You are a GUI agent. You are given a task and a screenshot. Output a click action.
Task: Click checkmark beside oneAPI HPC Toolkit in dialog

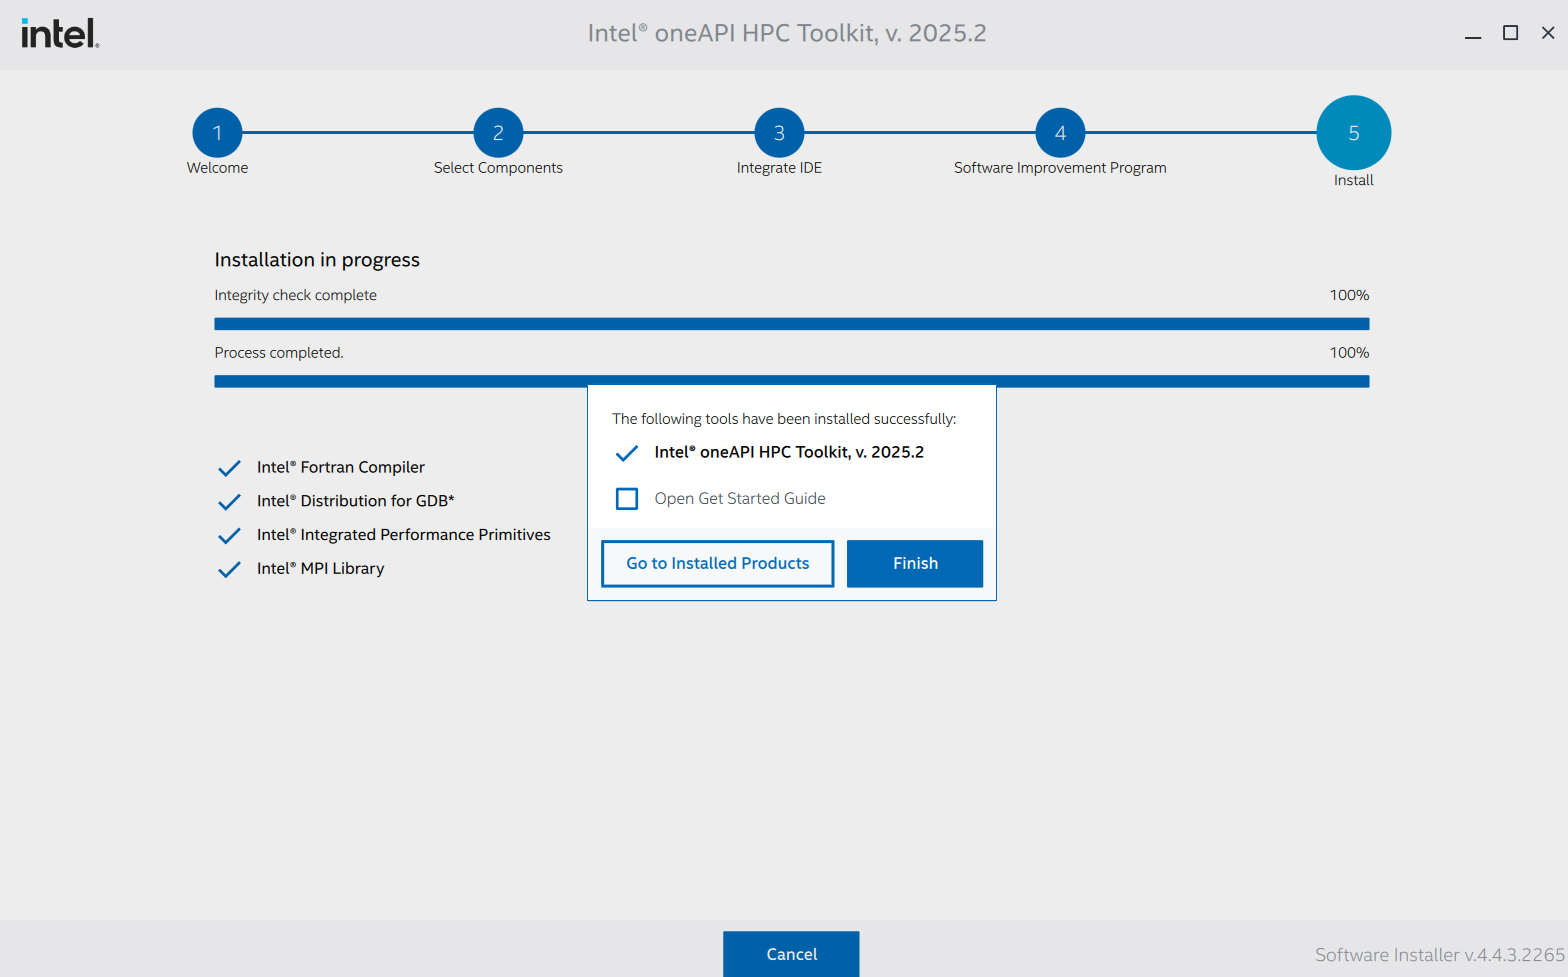(x=627, y=453)
